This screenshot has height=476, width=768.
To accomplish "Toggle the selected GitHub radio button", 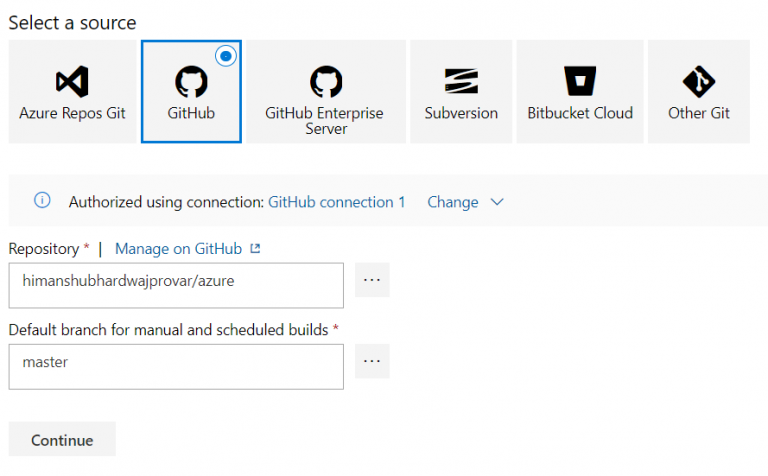I will pos(225,57).
